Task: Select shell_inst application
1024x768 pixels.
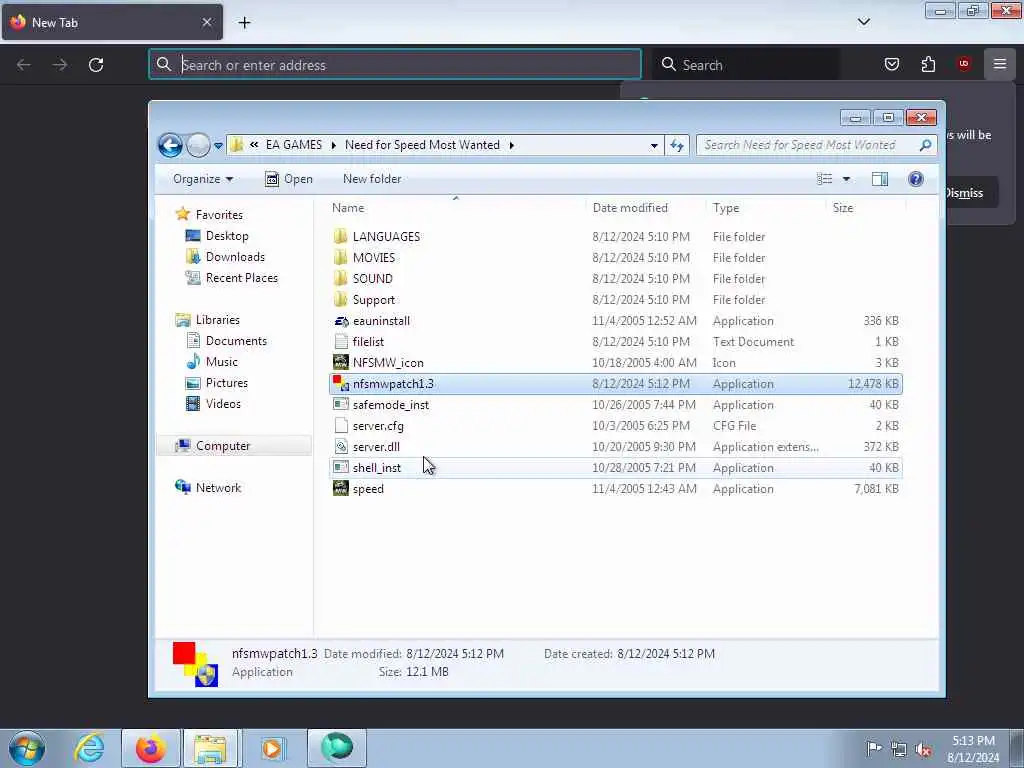Action: [615, 468]
